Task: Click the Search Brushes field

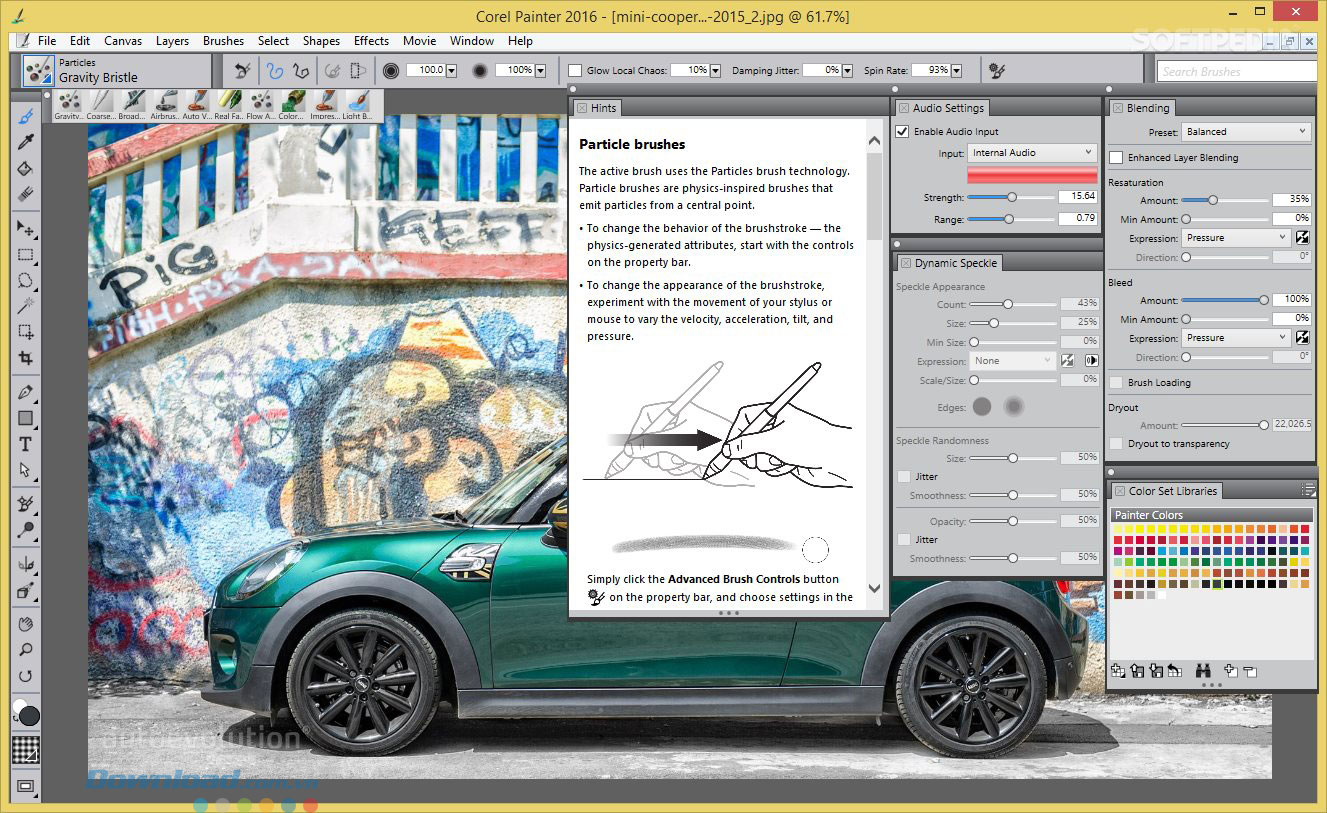Action: tap(1236, 71)
